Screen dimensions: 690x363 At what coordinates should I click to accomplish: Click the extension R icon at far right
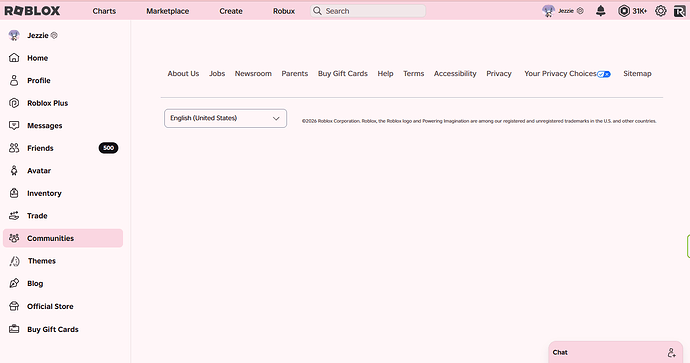(679, 11)
